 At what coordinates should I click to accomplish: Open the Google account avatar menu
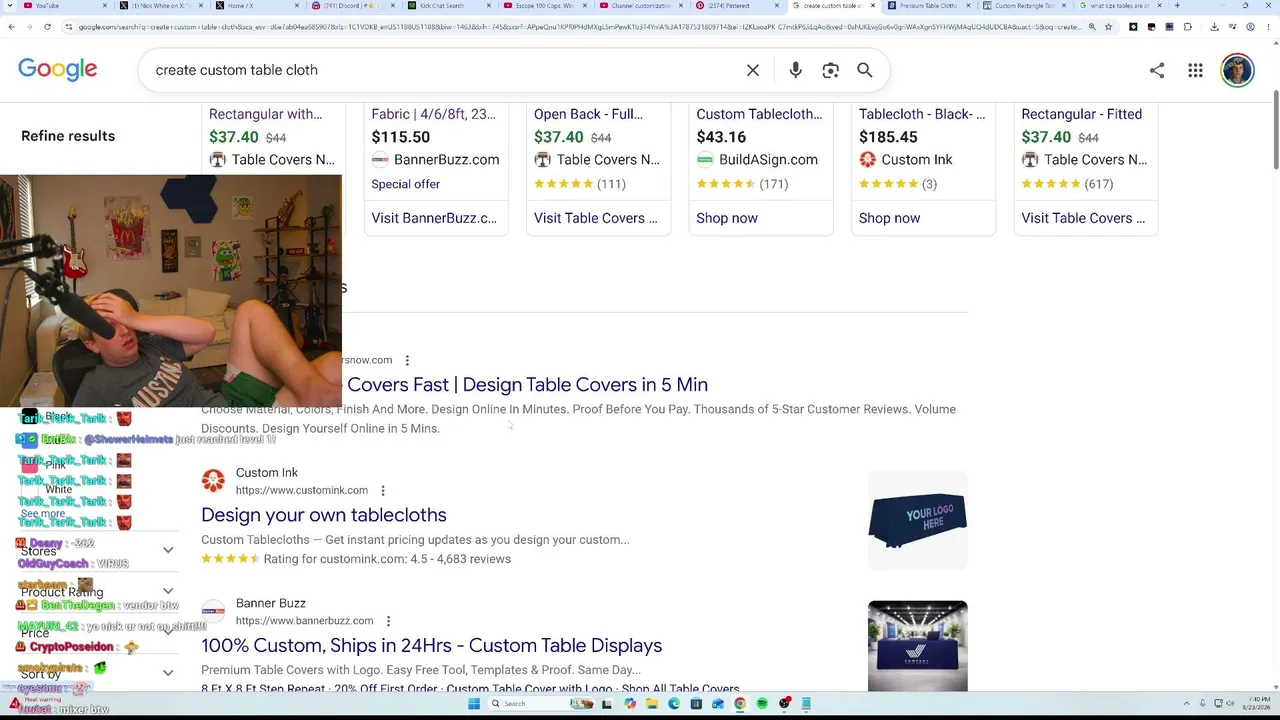pos(1237,70)
